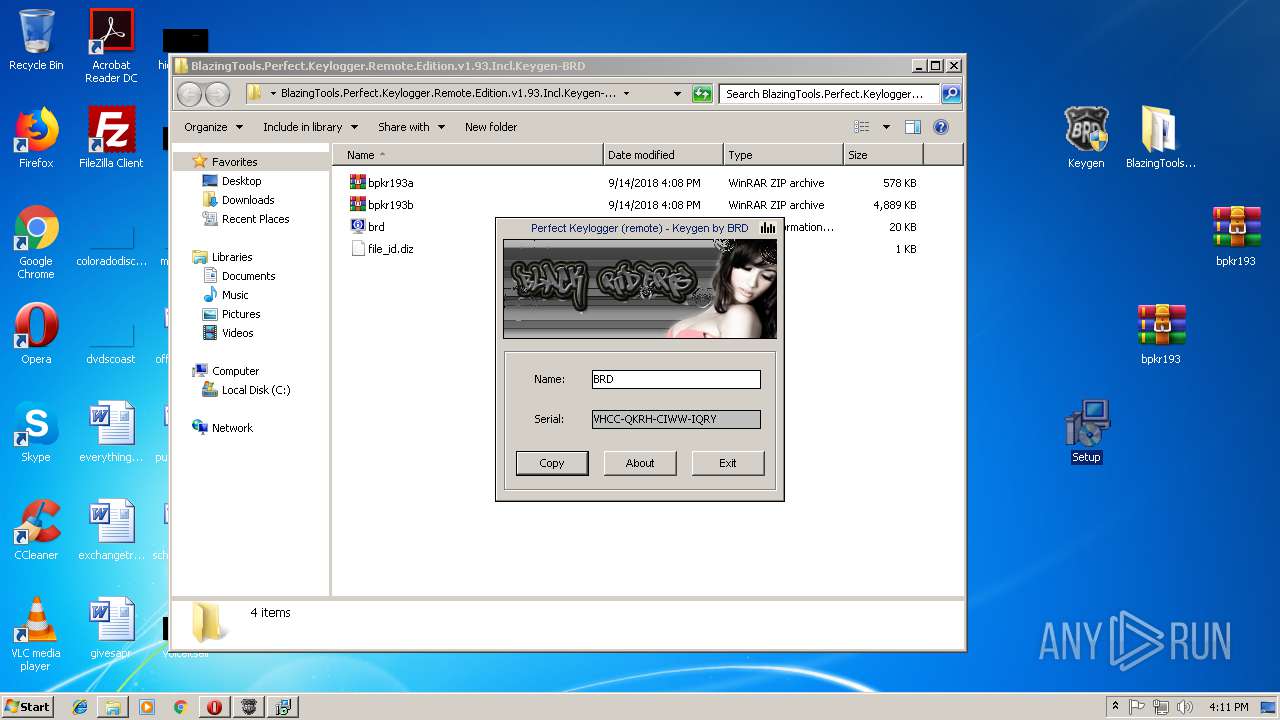Select the Acrobat Reader DC desktop icon

(x=111, y=47)
